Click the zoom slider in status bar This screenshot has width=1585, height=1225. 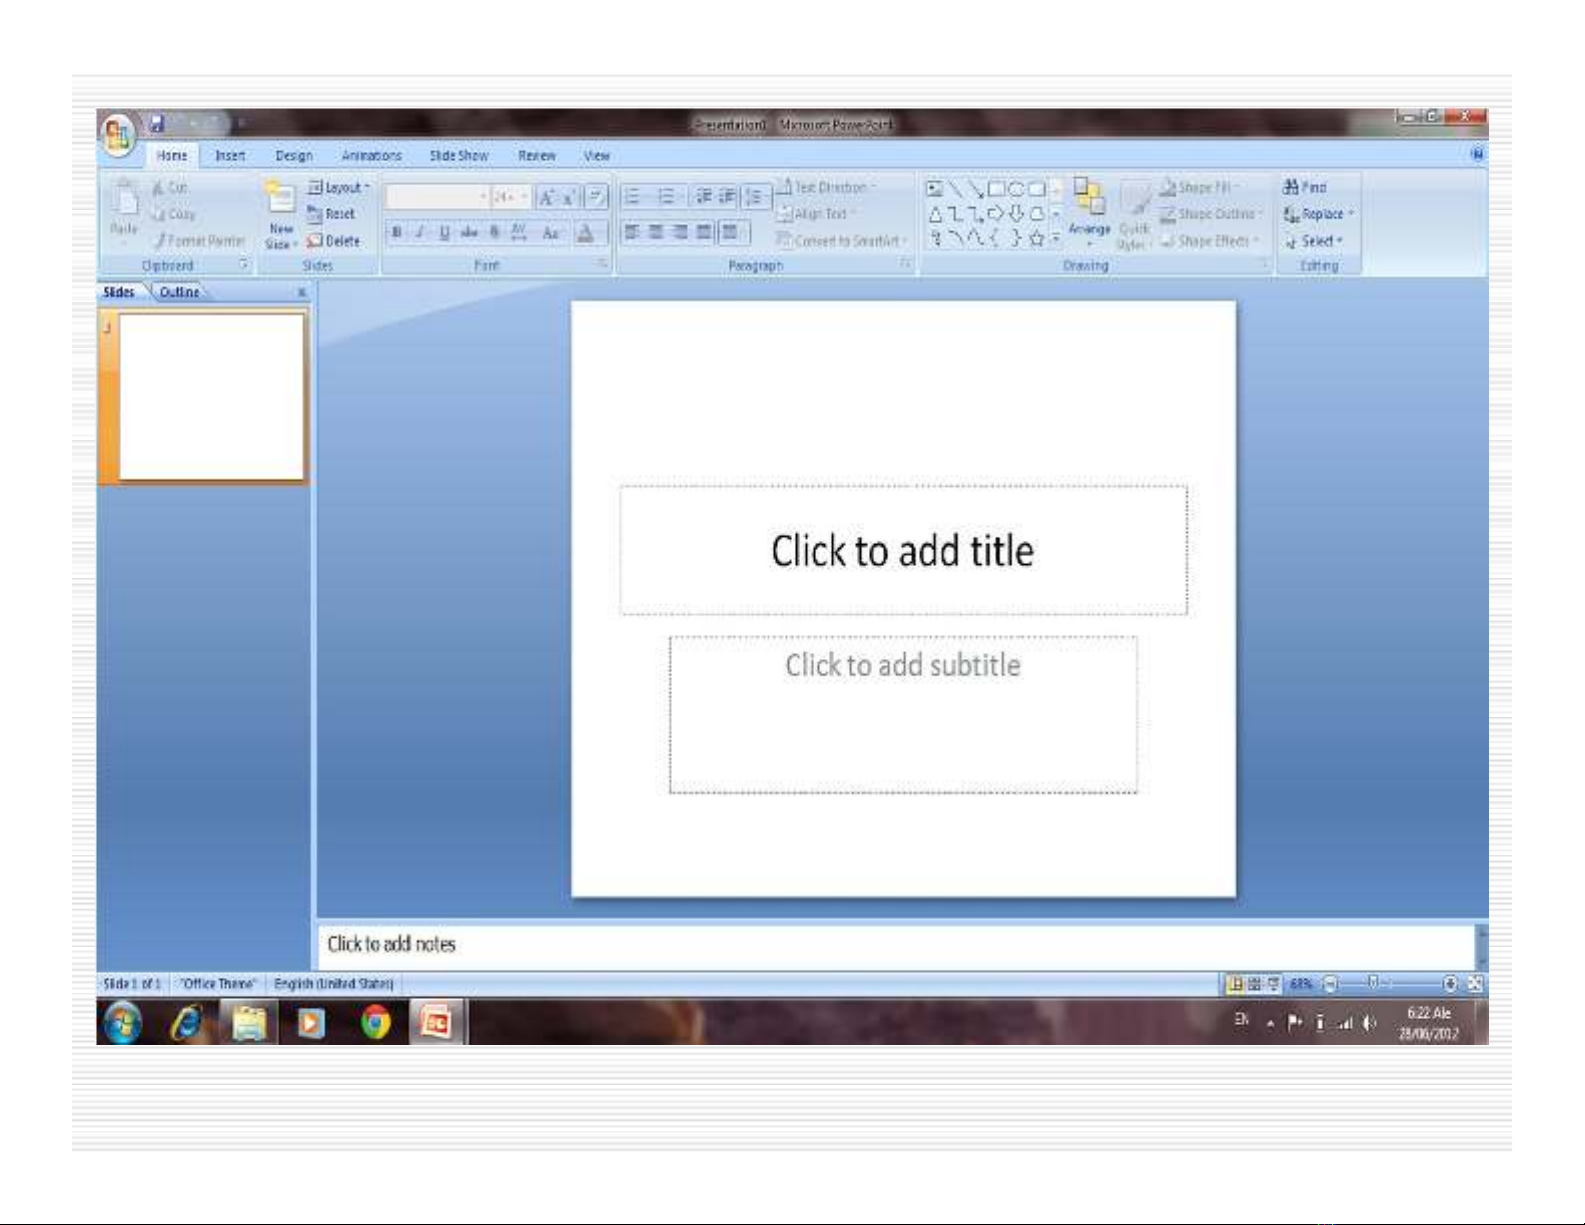point(1375,984)
